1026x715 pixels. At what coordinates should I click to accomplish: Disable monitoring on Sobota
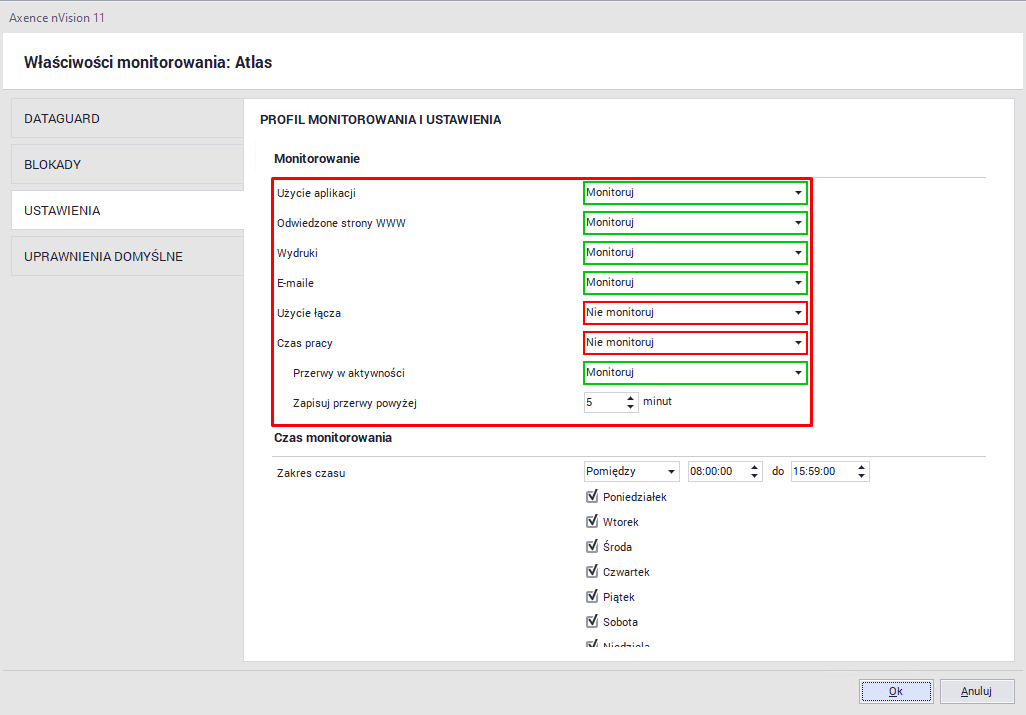[591, 621]
